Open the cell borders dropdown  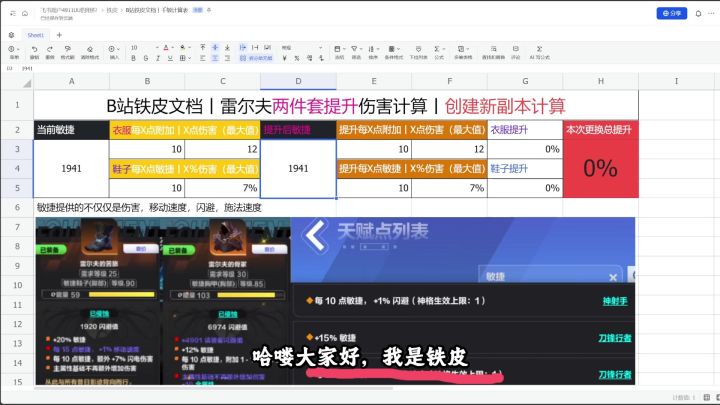185,58
